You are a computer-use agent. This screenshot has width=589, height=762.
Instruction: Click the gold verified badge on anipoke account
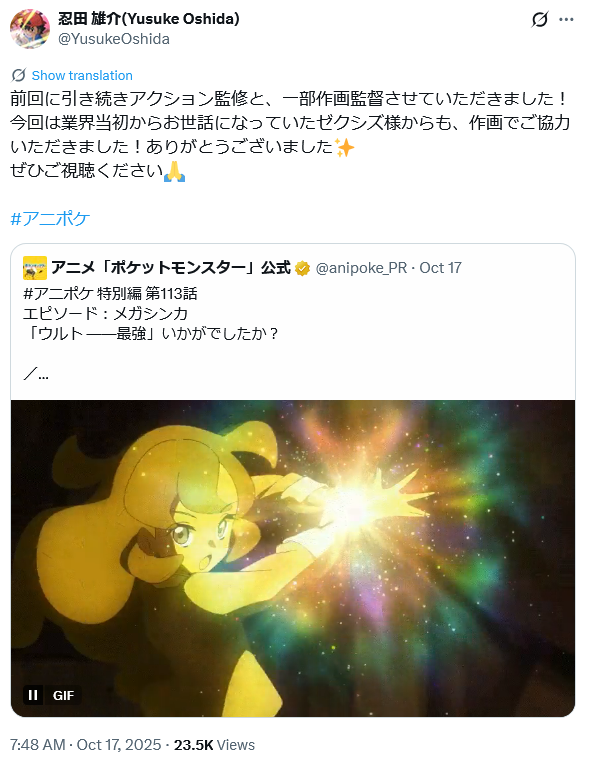[302, 268]
